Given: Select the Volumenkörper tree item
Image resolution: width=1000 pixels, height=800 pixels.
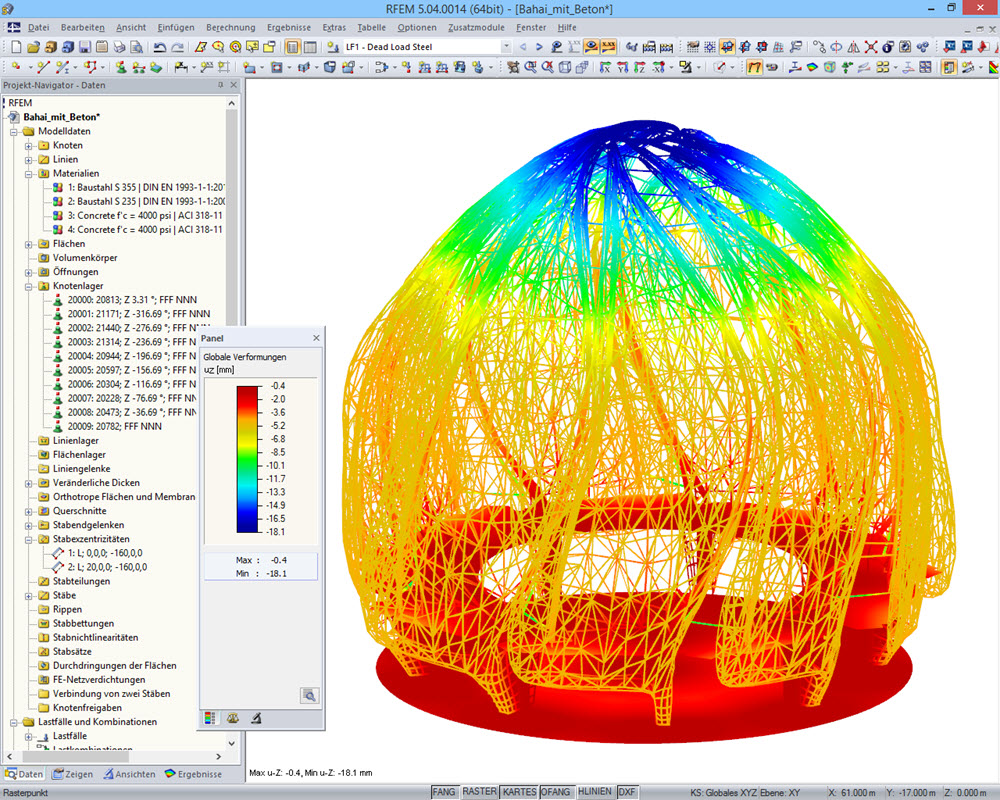Looking at the screenshot, I should pyautogui.click(x=85, y=258).
